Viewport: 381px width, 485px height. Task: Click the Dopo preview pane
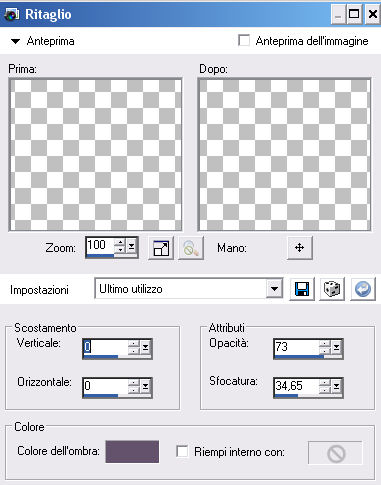click(284, 154)
